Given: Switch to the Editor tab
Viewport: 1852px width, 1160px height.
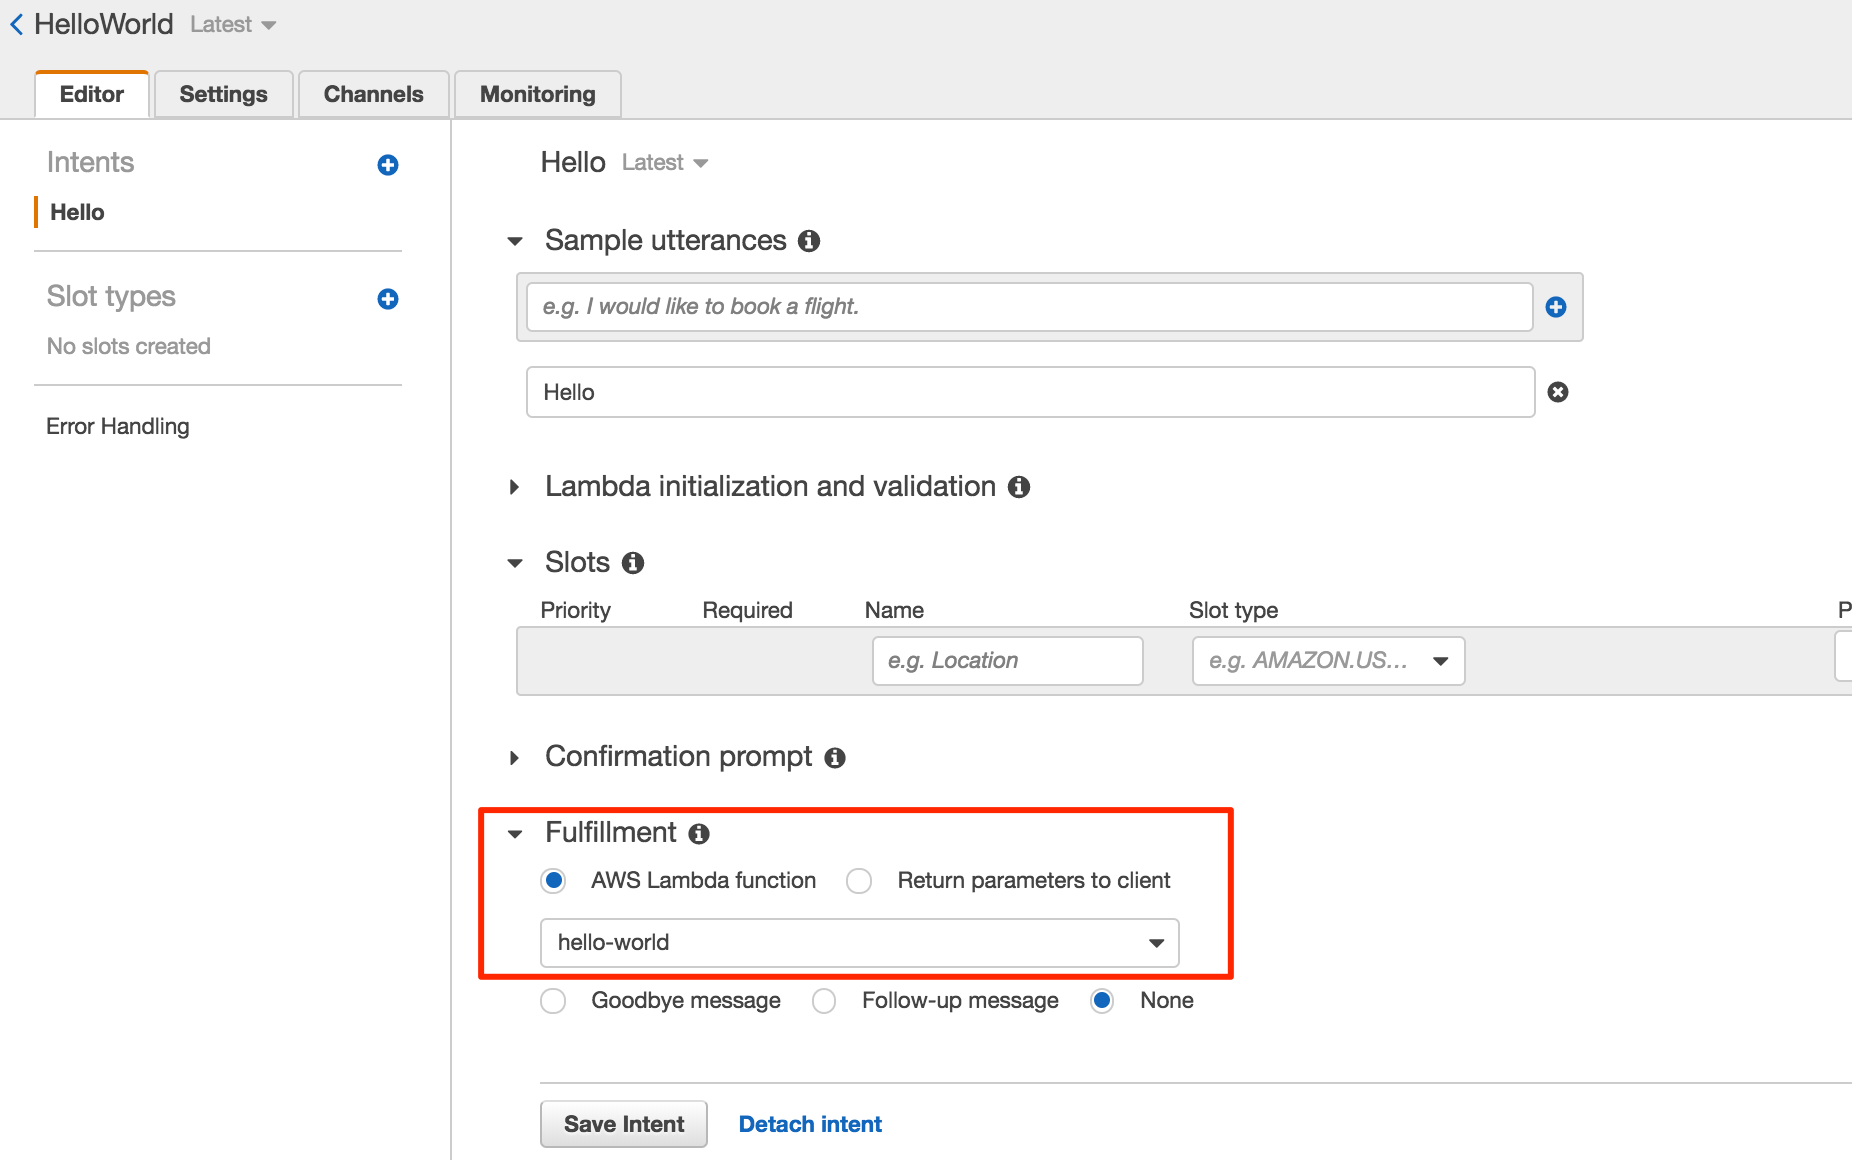Looking at the screenshot, I should [x=92, y=95].
